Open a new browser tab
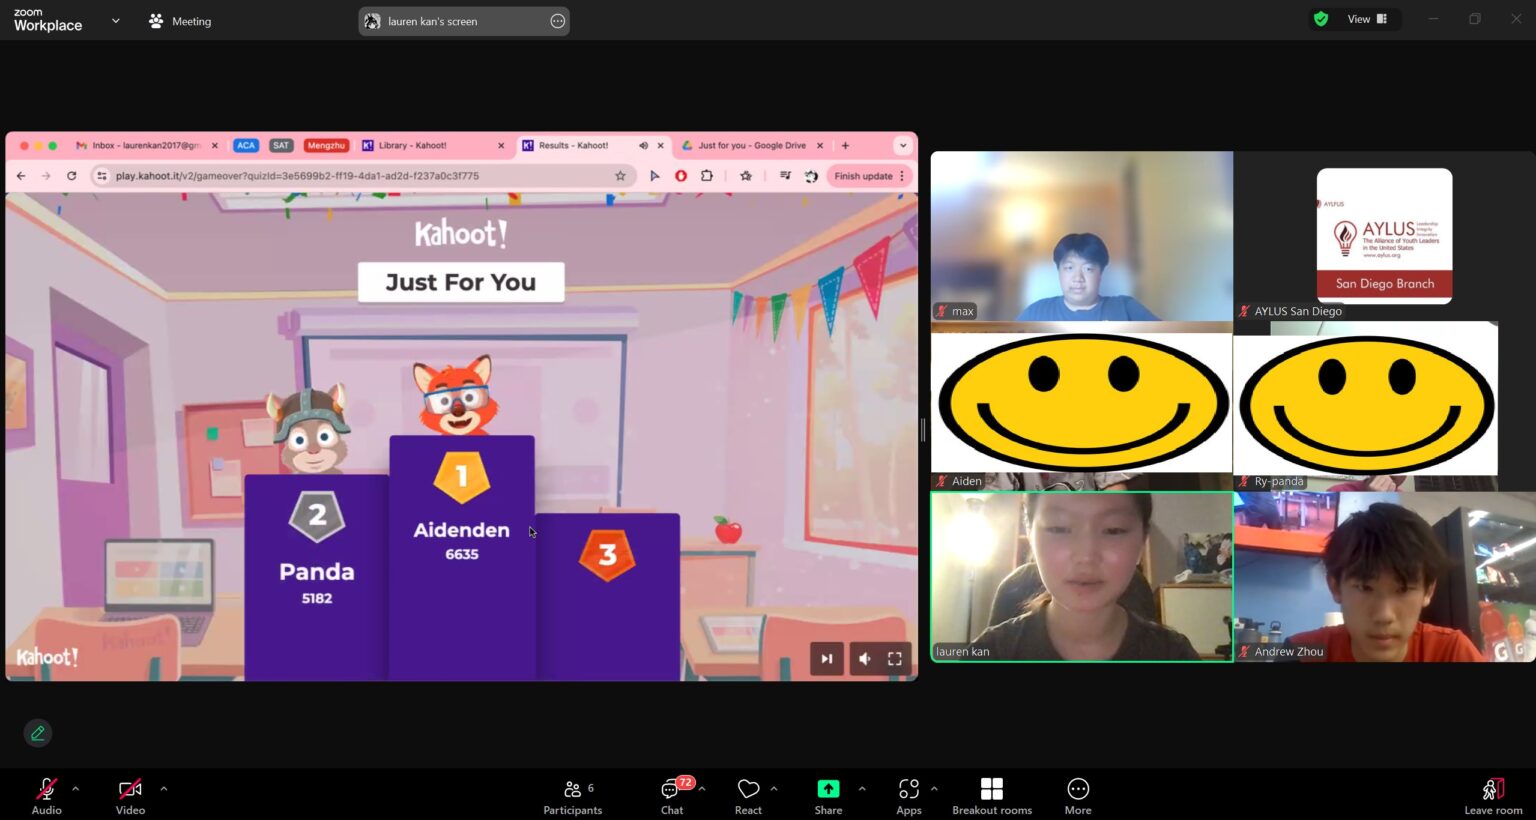This screenshot has height=820, width=1536. tap(845, 145)
